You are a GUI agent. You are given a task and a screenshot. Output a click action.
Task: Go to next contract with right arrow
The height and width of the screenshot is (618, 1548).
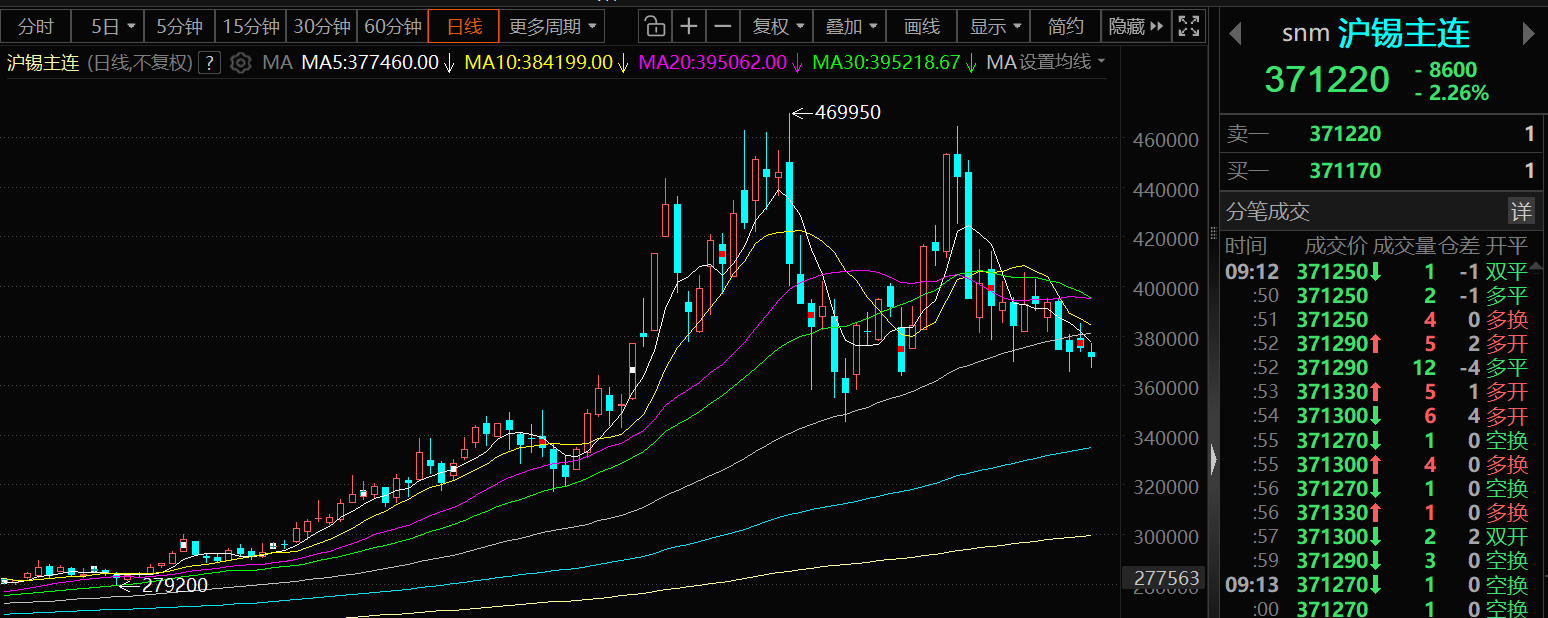point(1528,34)
